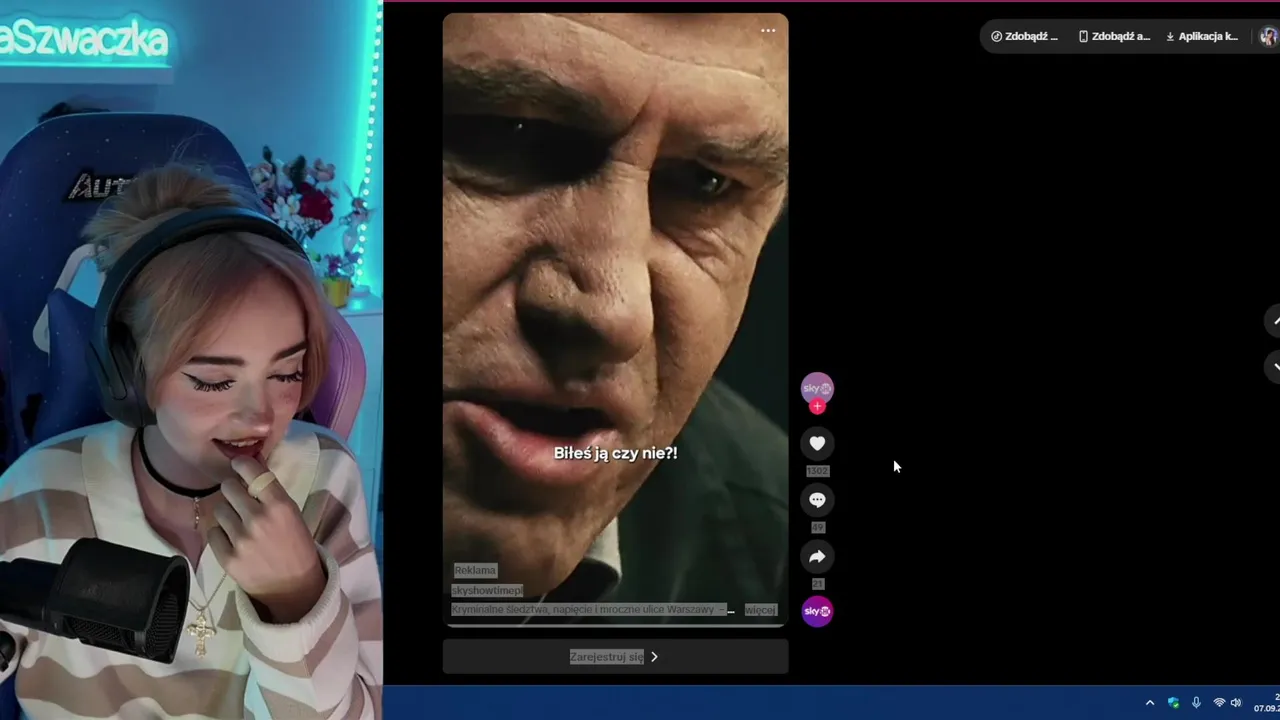The image size is (1280, 720).
Task: Click the 'Zdobądź a...' button
Action: click(x=1113, y=36)
